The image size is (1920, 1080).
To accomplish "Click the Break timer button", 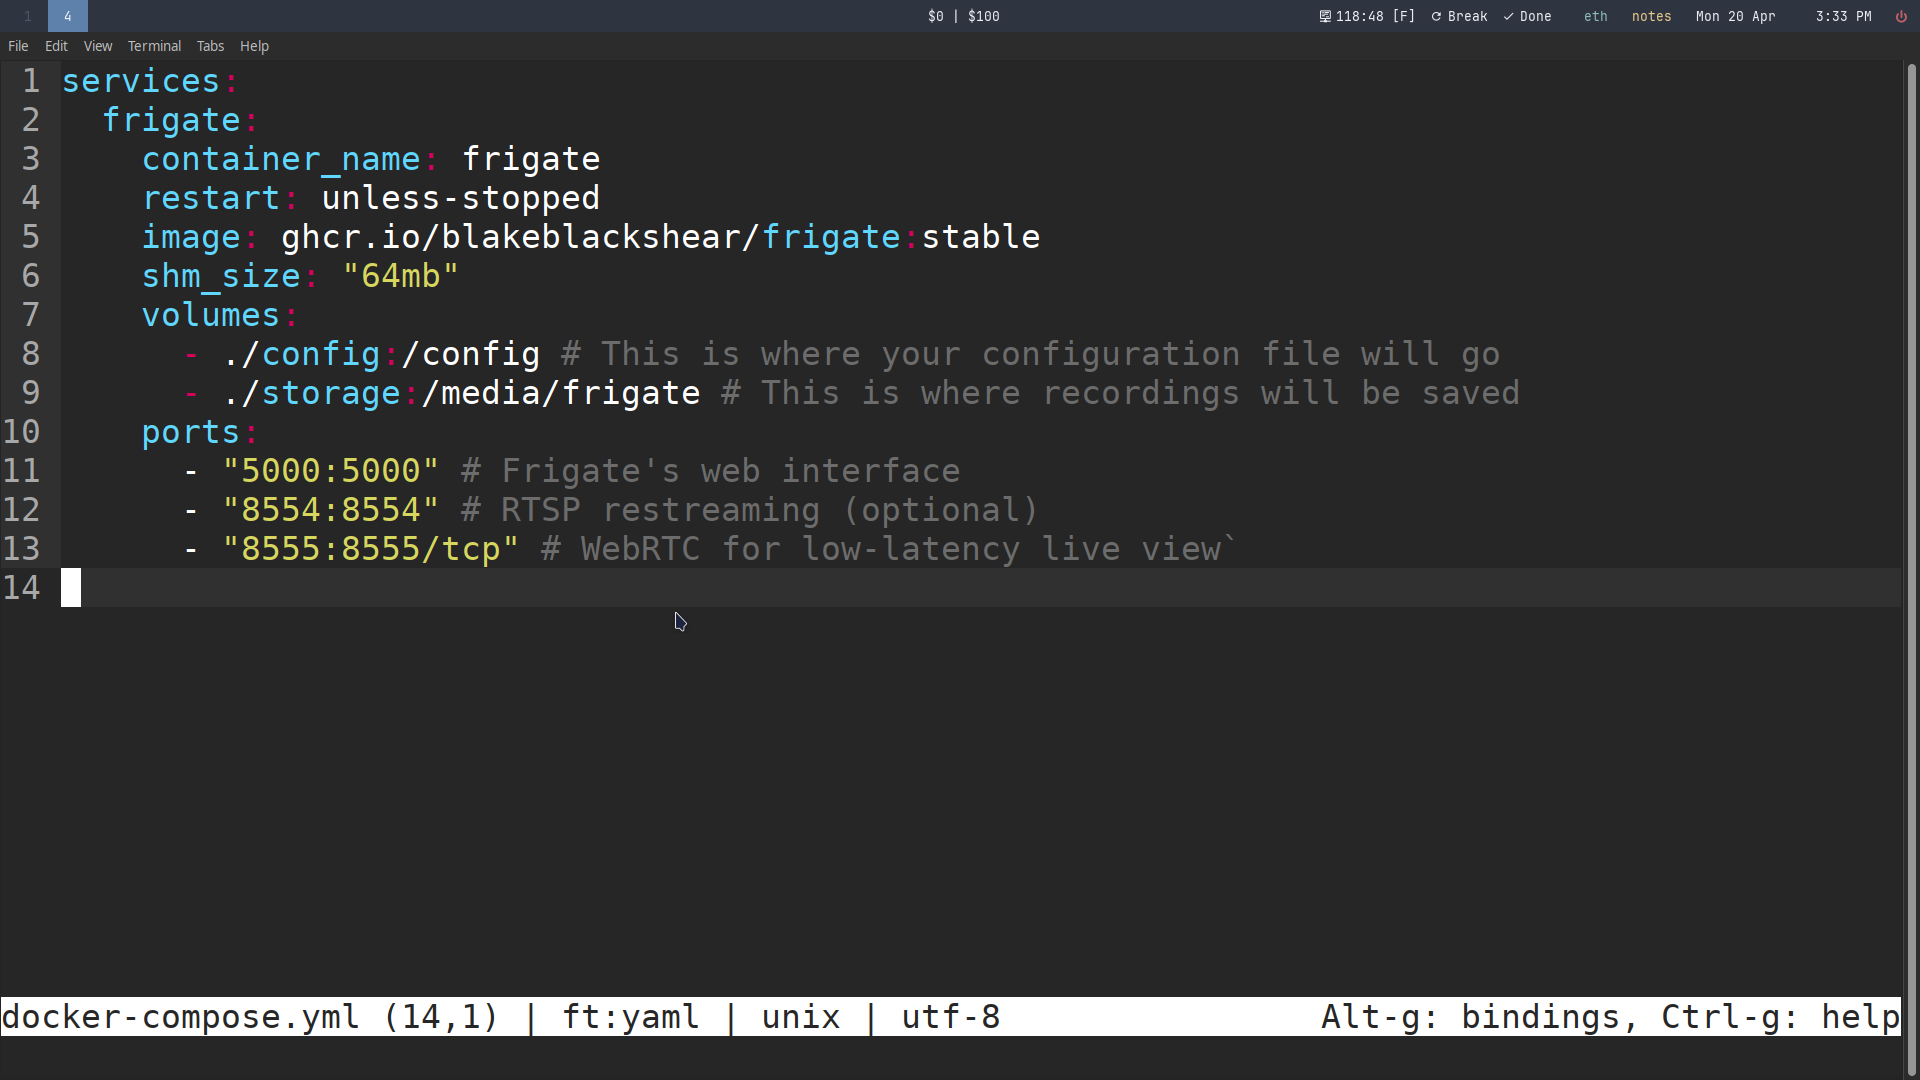I will click(1459, 16).
